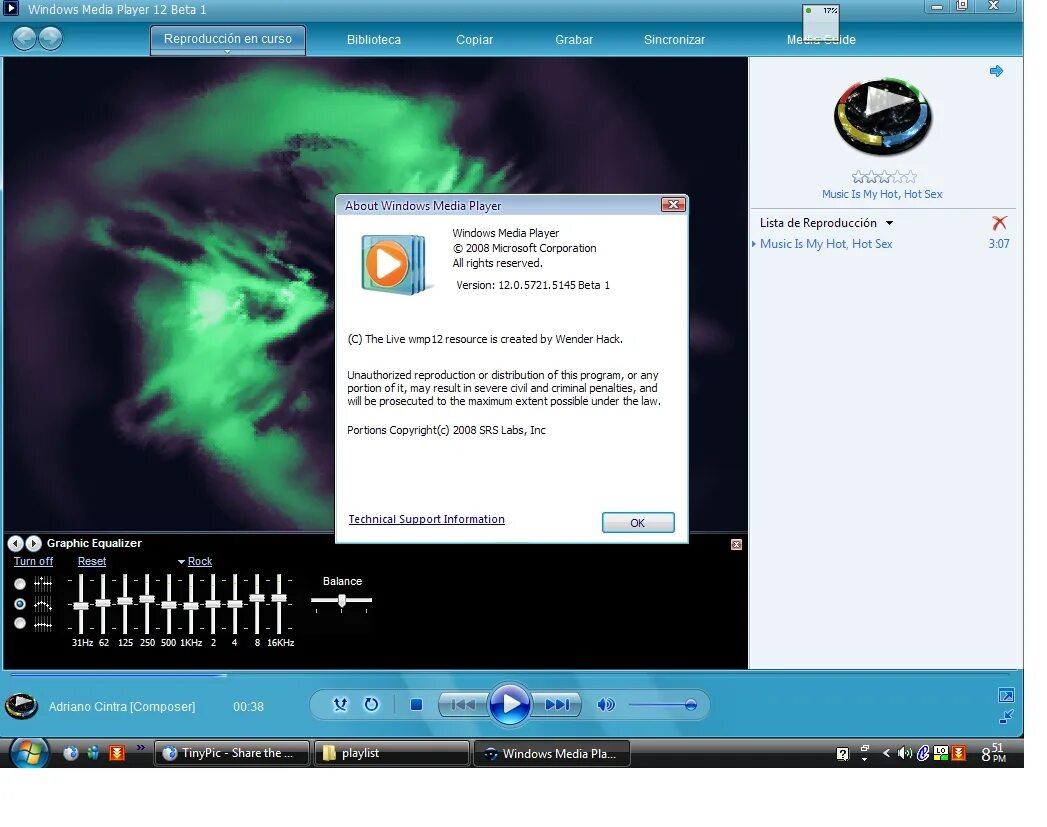
Task: Click the taskbar clock
Action: pos(994,753)
